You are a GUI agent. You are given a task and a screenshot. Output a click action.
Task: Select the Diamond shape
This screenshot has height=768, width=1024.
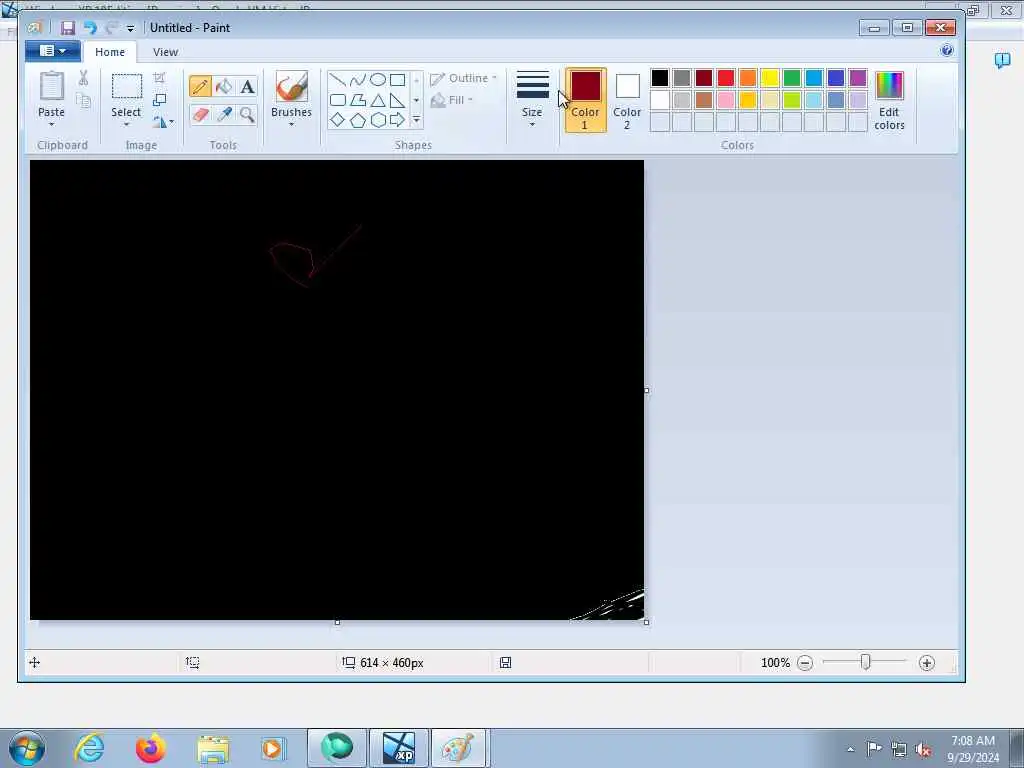(338, 120)
